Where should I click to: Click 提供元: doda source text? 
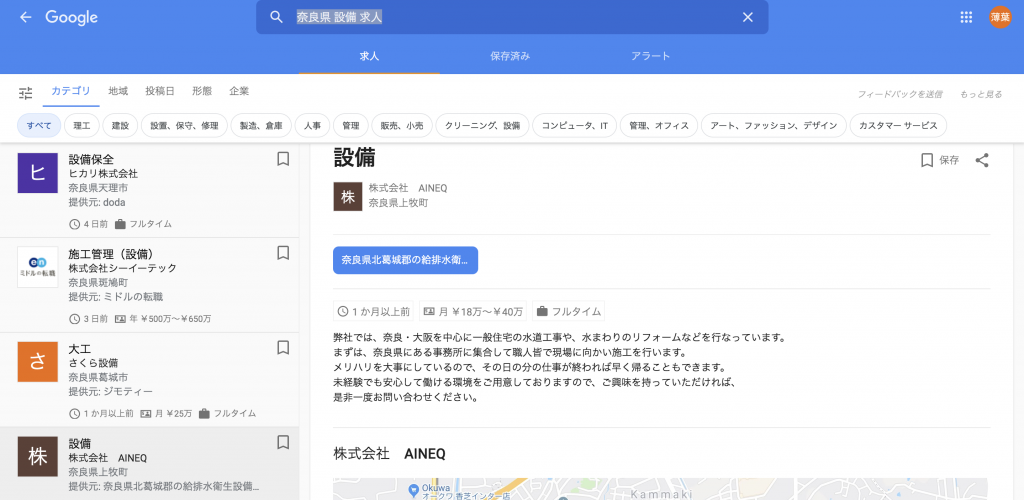click(x=97, y=202)
